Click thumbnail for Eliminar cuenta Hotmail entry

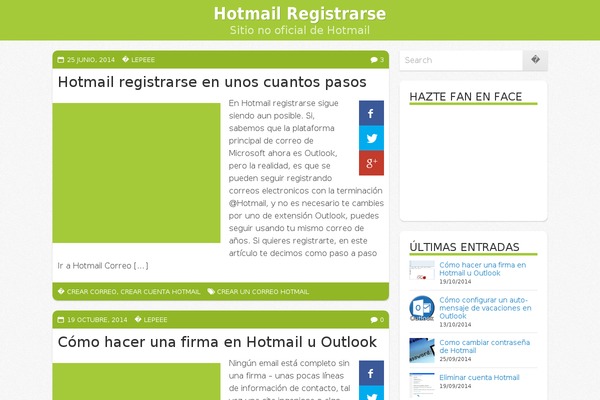click(422, 385)
